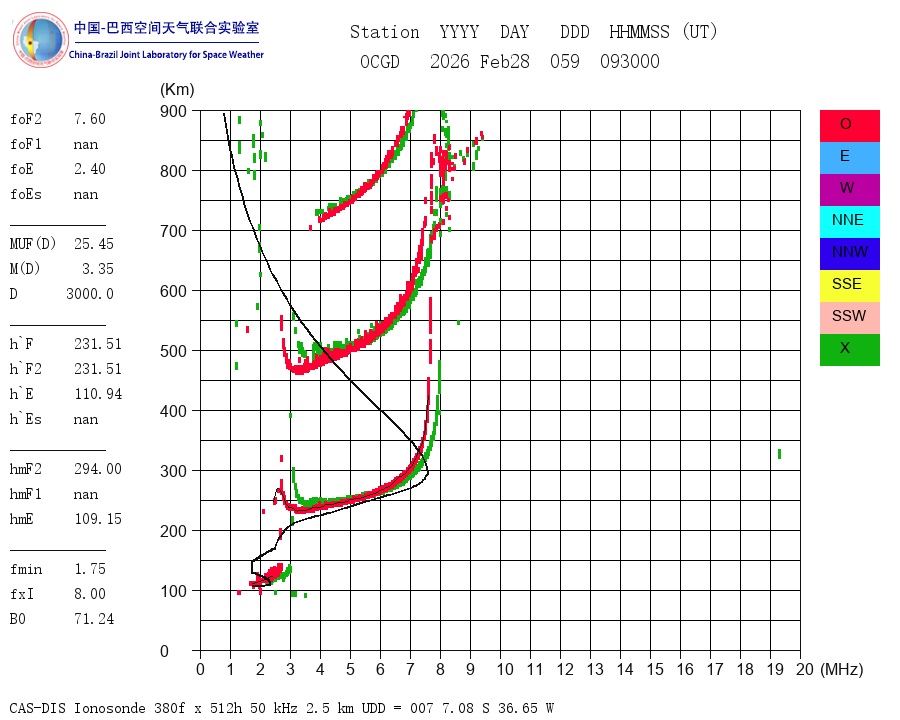Click the foF2 value 7.60
The width and height of the screenshot is (900, 720).
[x=90, y=119]
